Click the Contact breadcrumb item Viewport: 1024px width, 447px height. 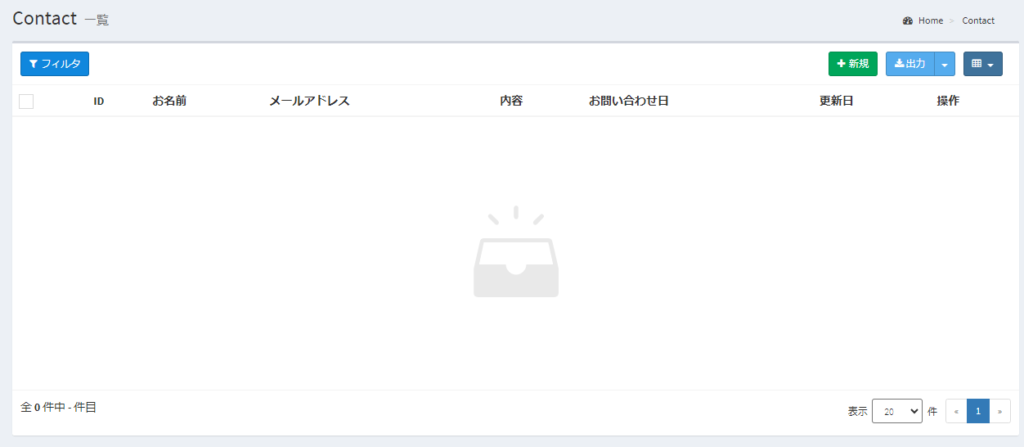[x=978, y=20]
